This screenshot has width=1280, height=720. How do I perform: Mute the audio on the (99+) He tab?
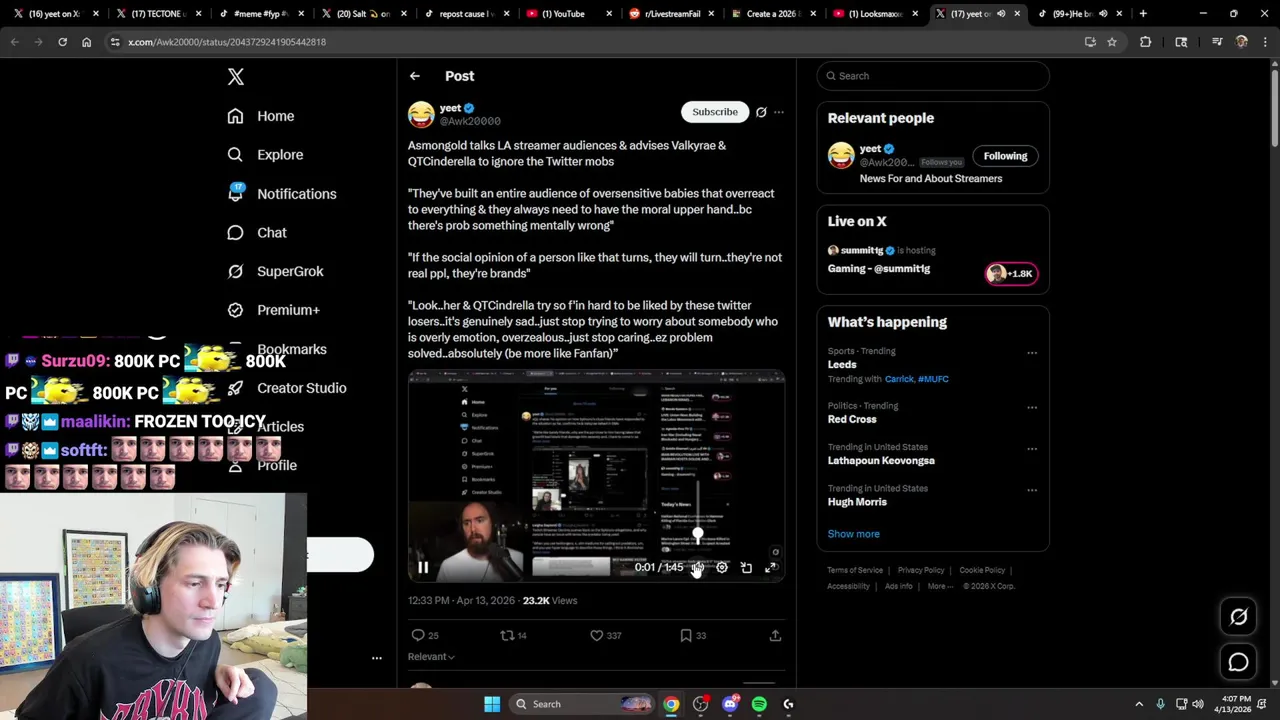click(x=1102, y=14)
